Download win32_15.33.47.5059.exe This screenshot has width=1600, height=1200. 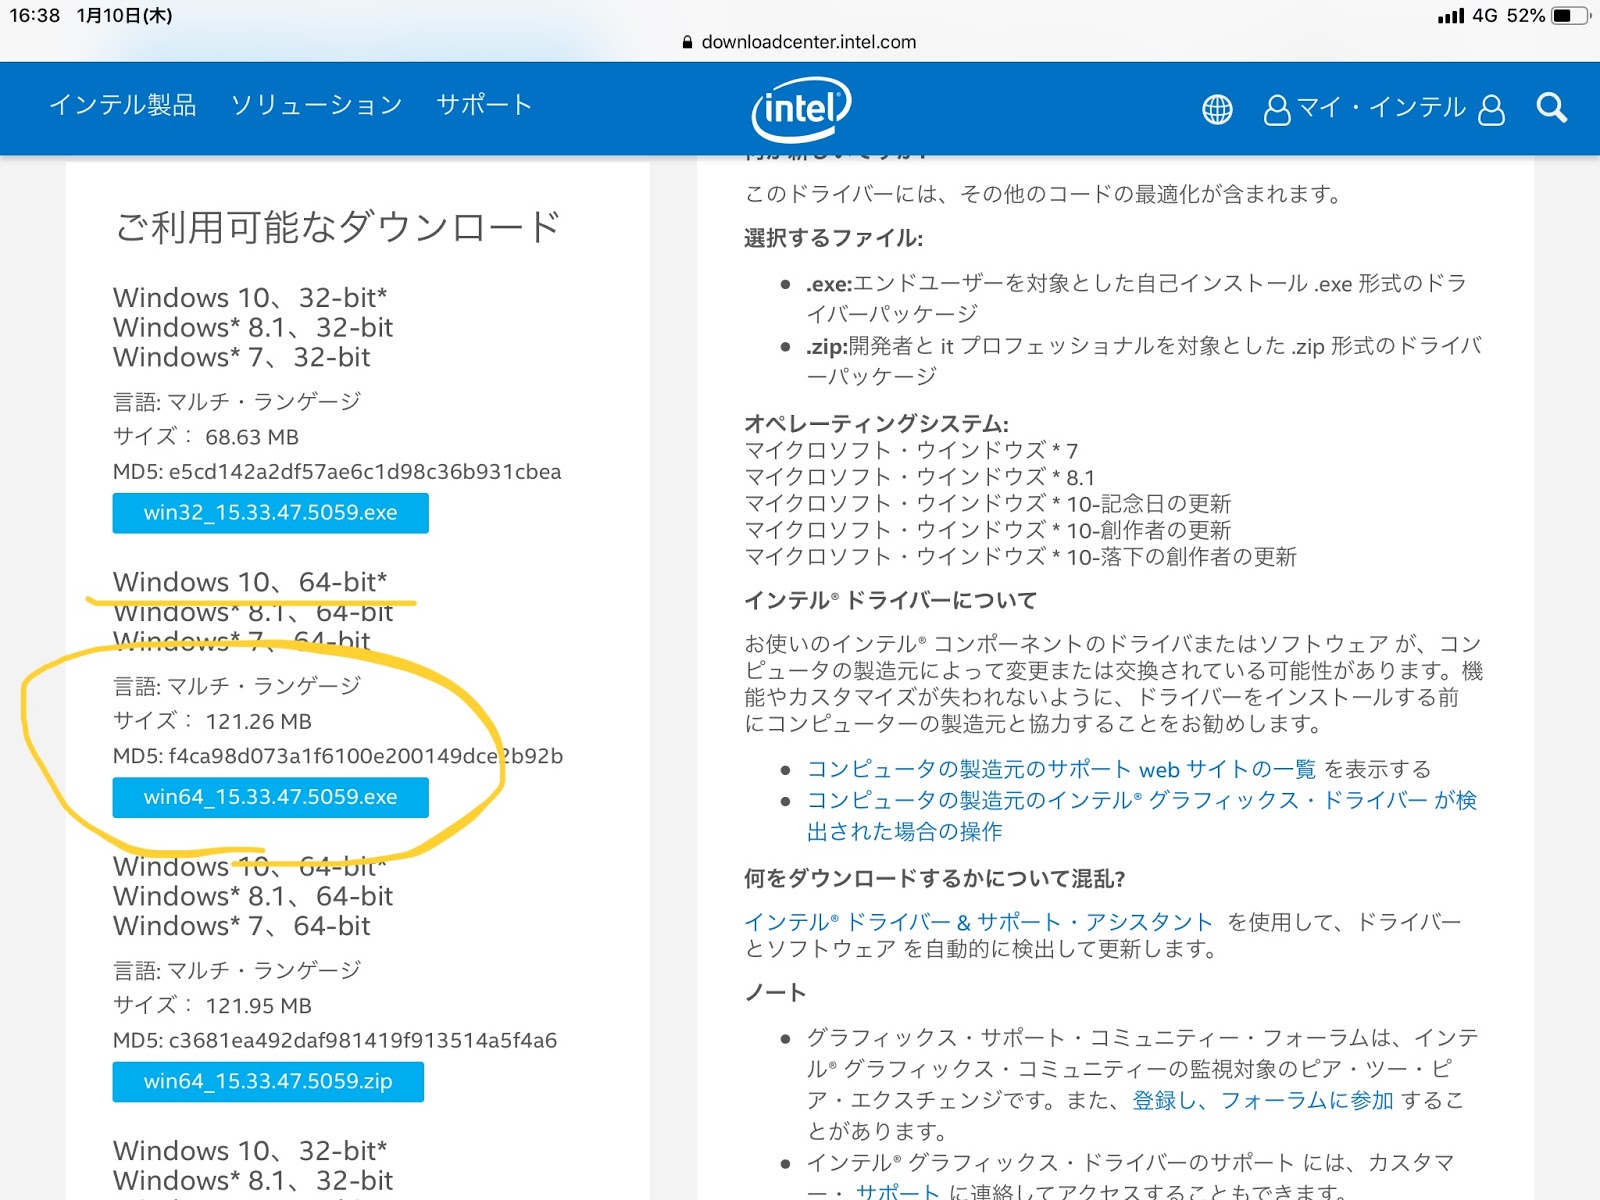tap(271, 513)
